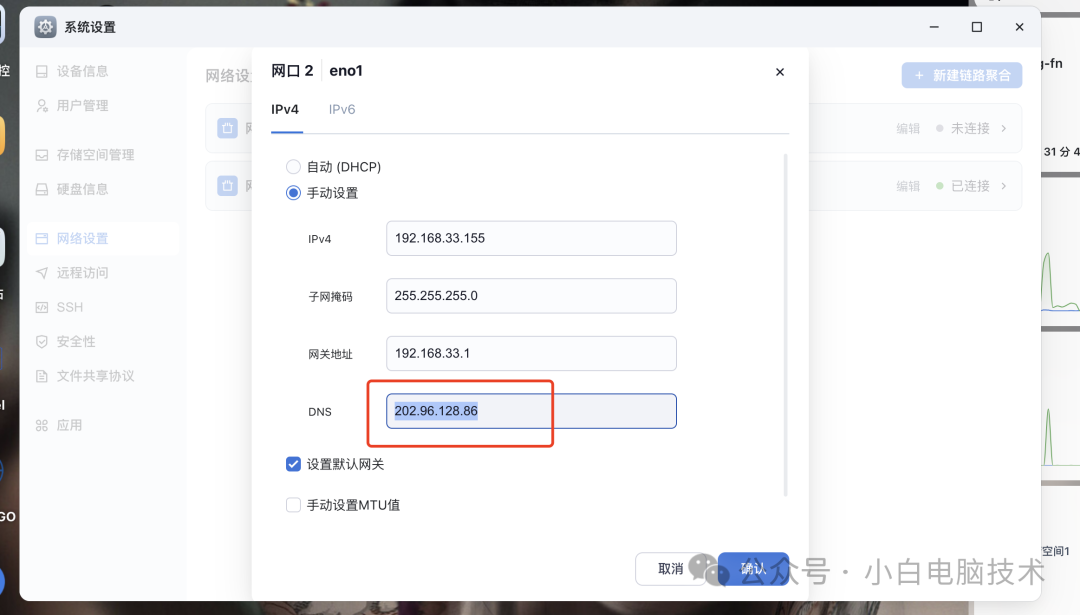Click the 确认 button to confirm
The height and width of the screenshot is (615, 1080).
click(753, 568)
